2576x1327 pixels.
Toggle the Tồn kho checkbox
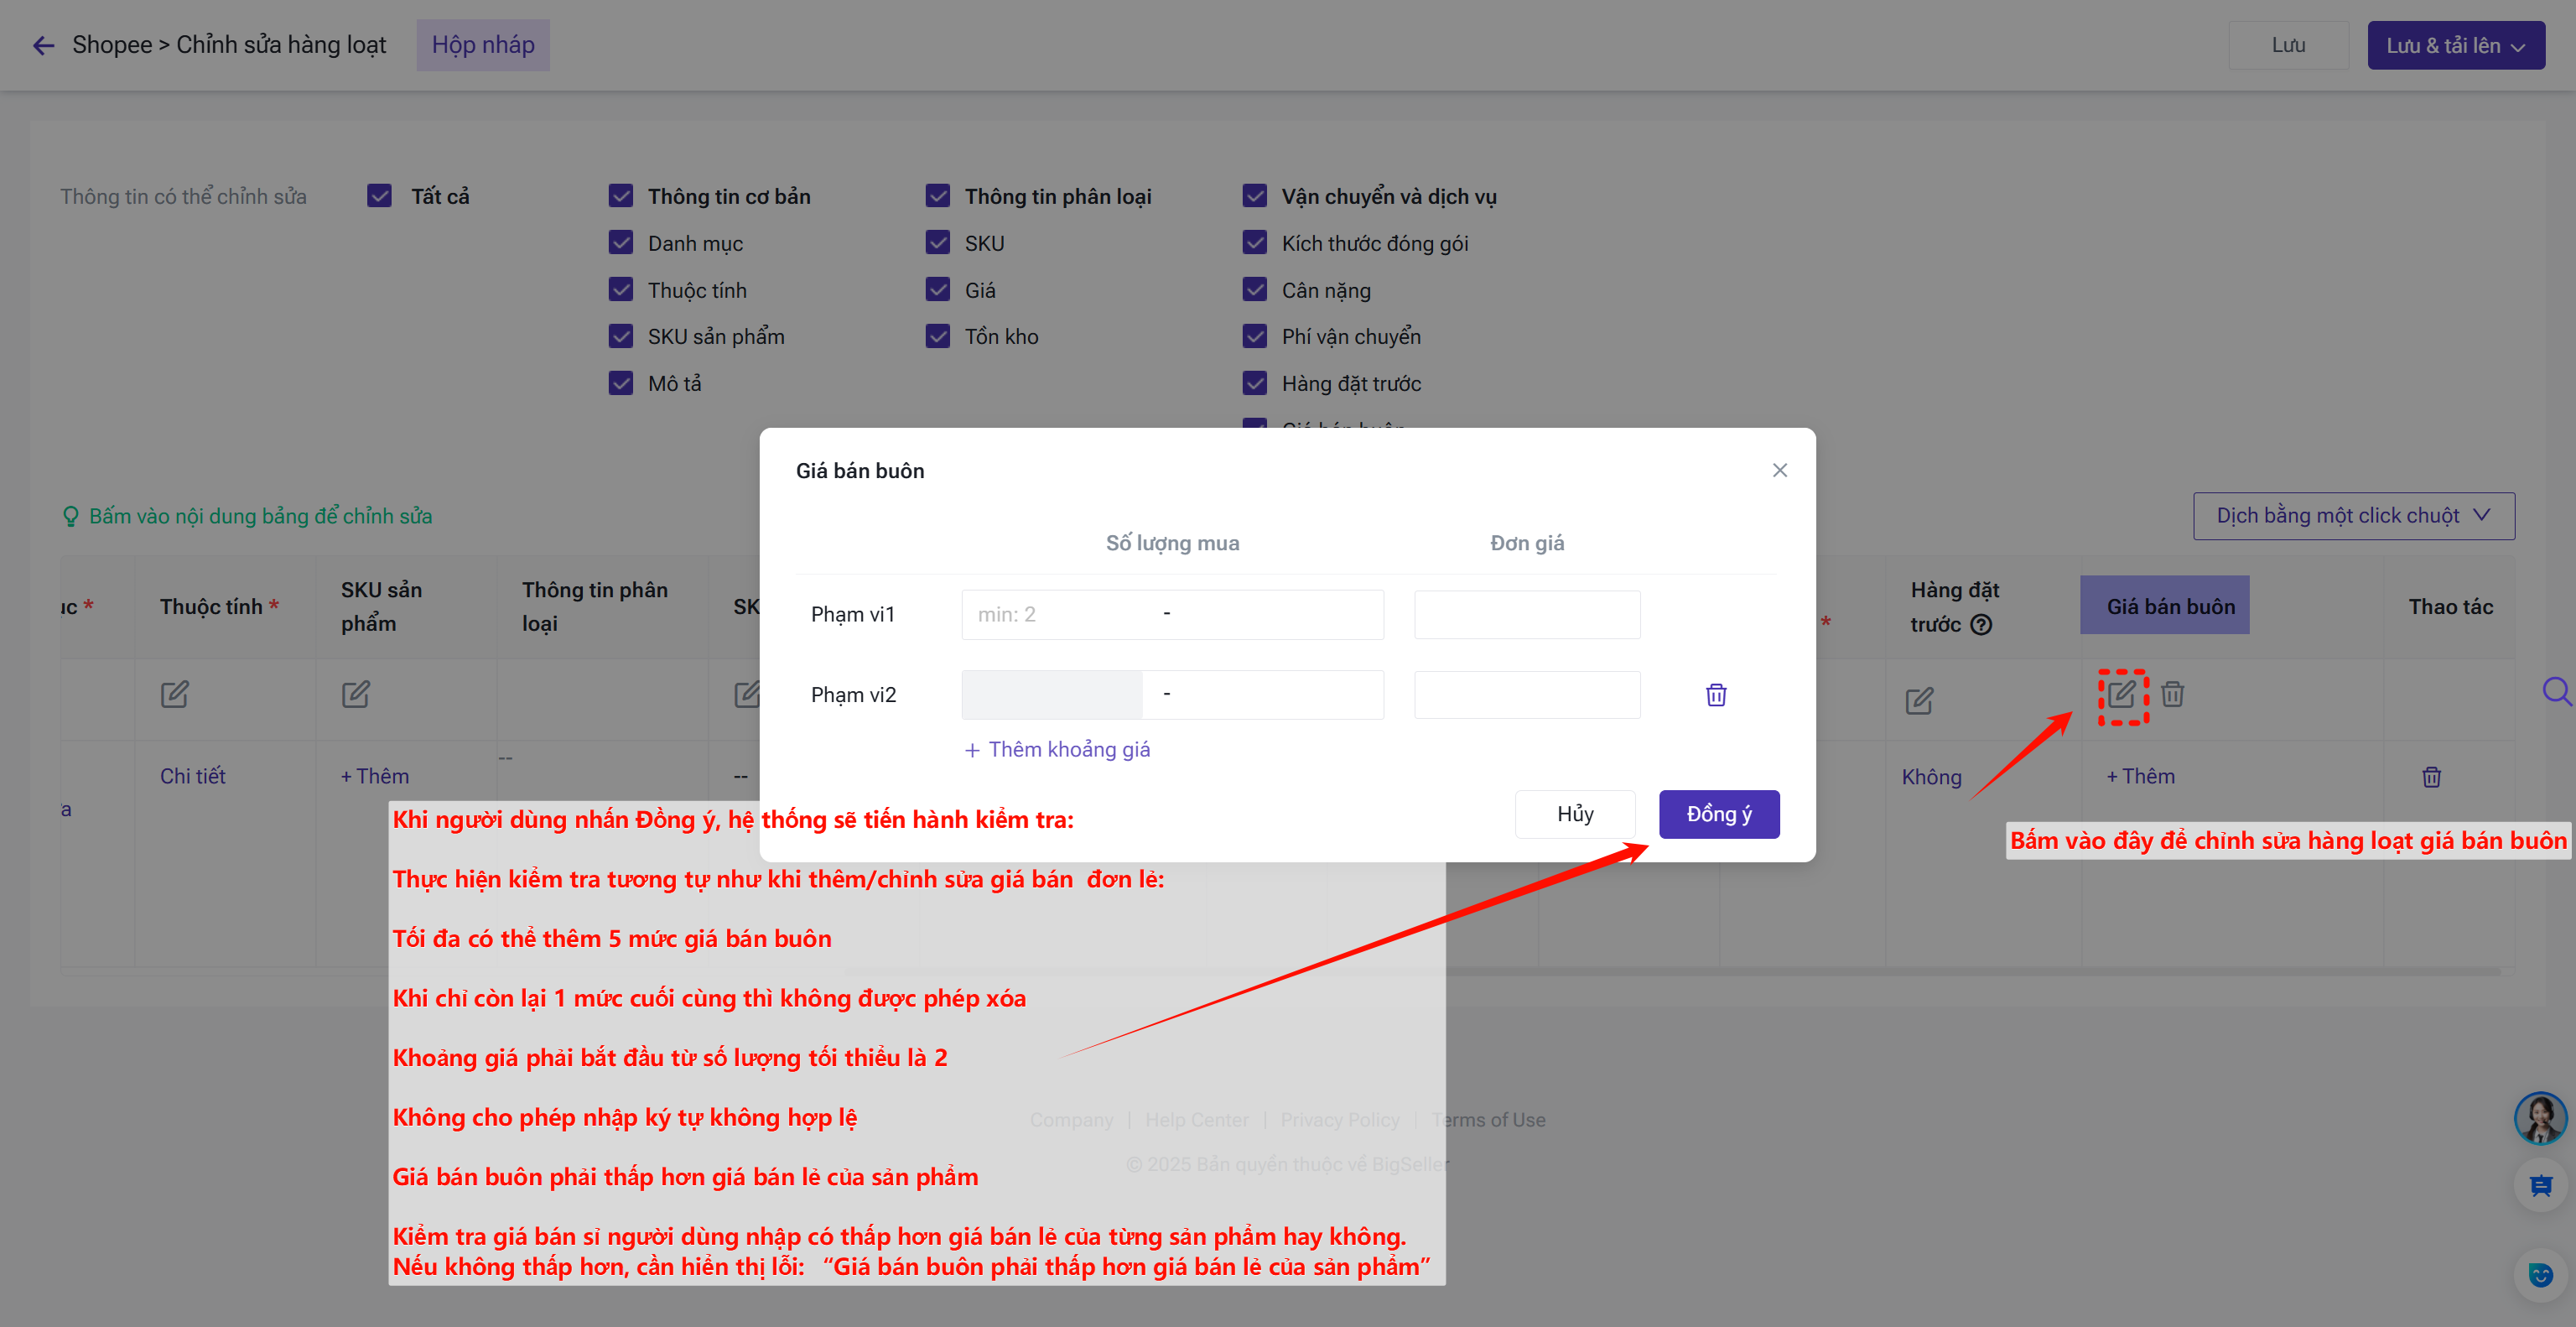pyautogui.click(x=938, y=336)
